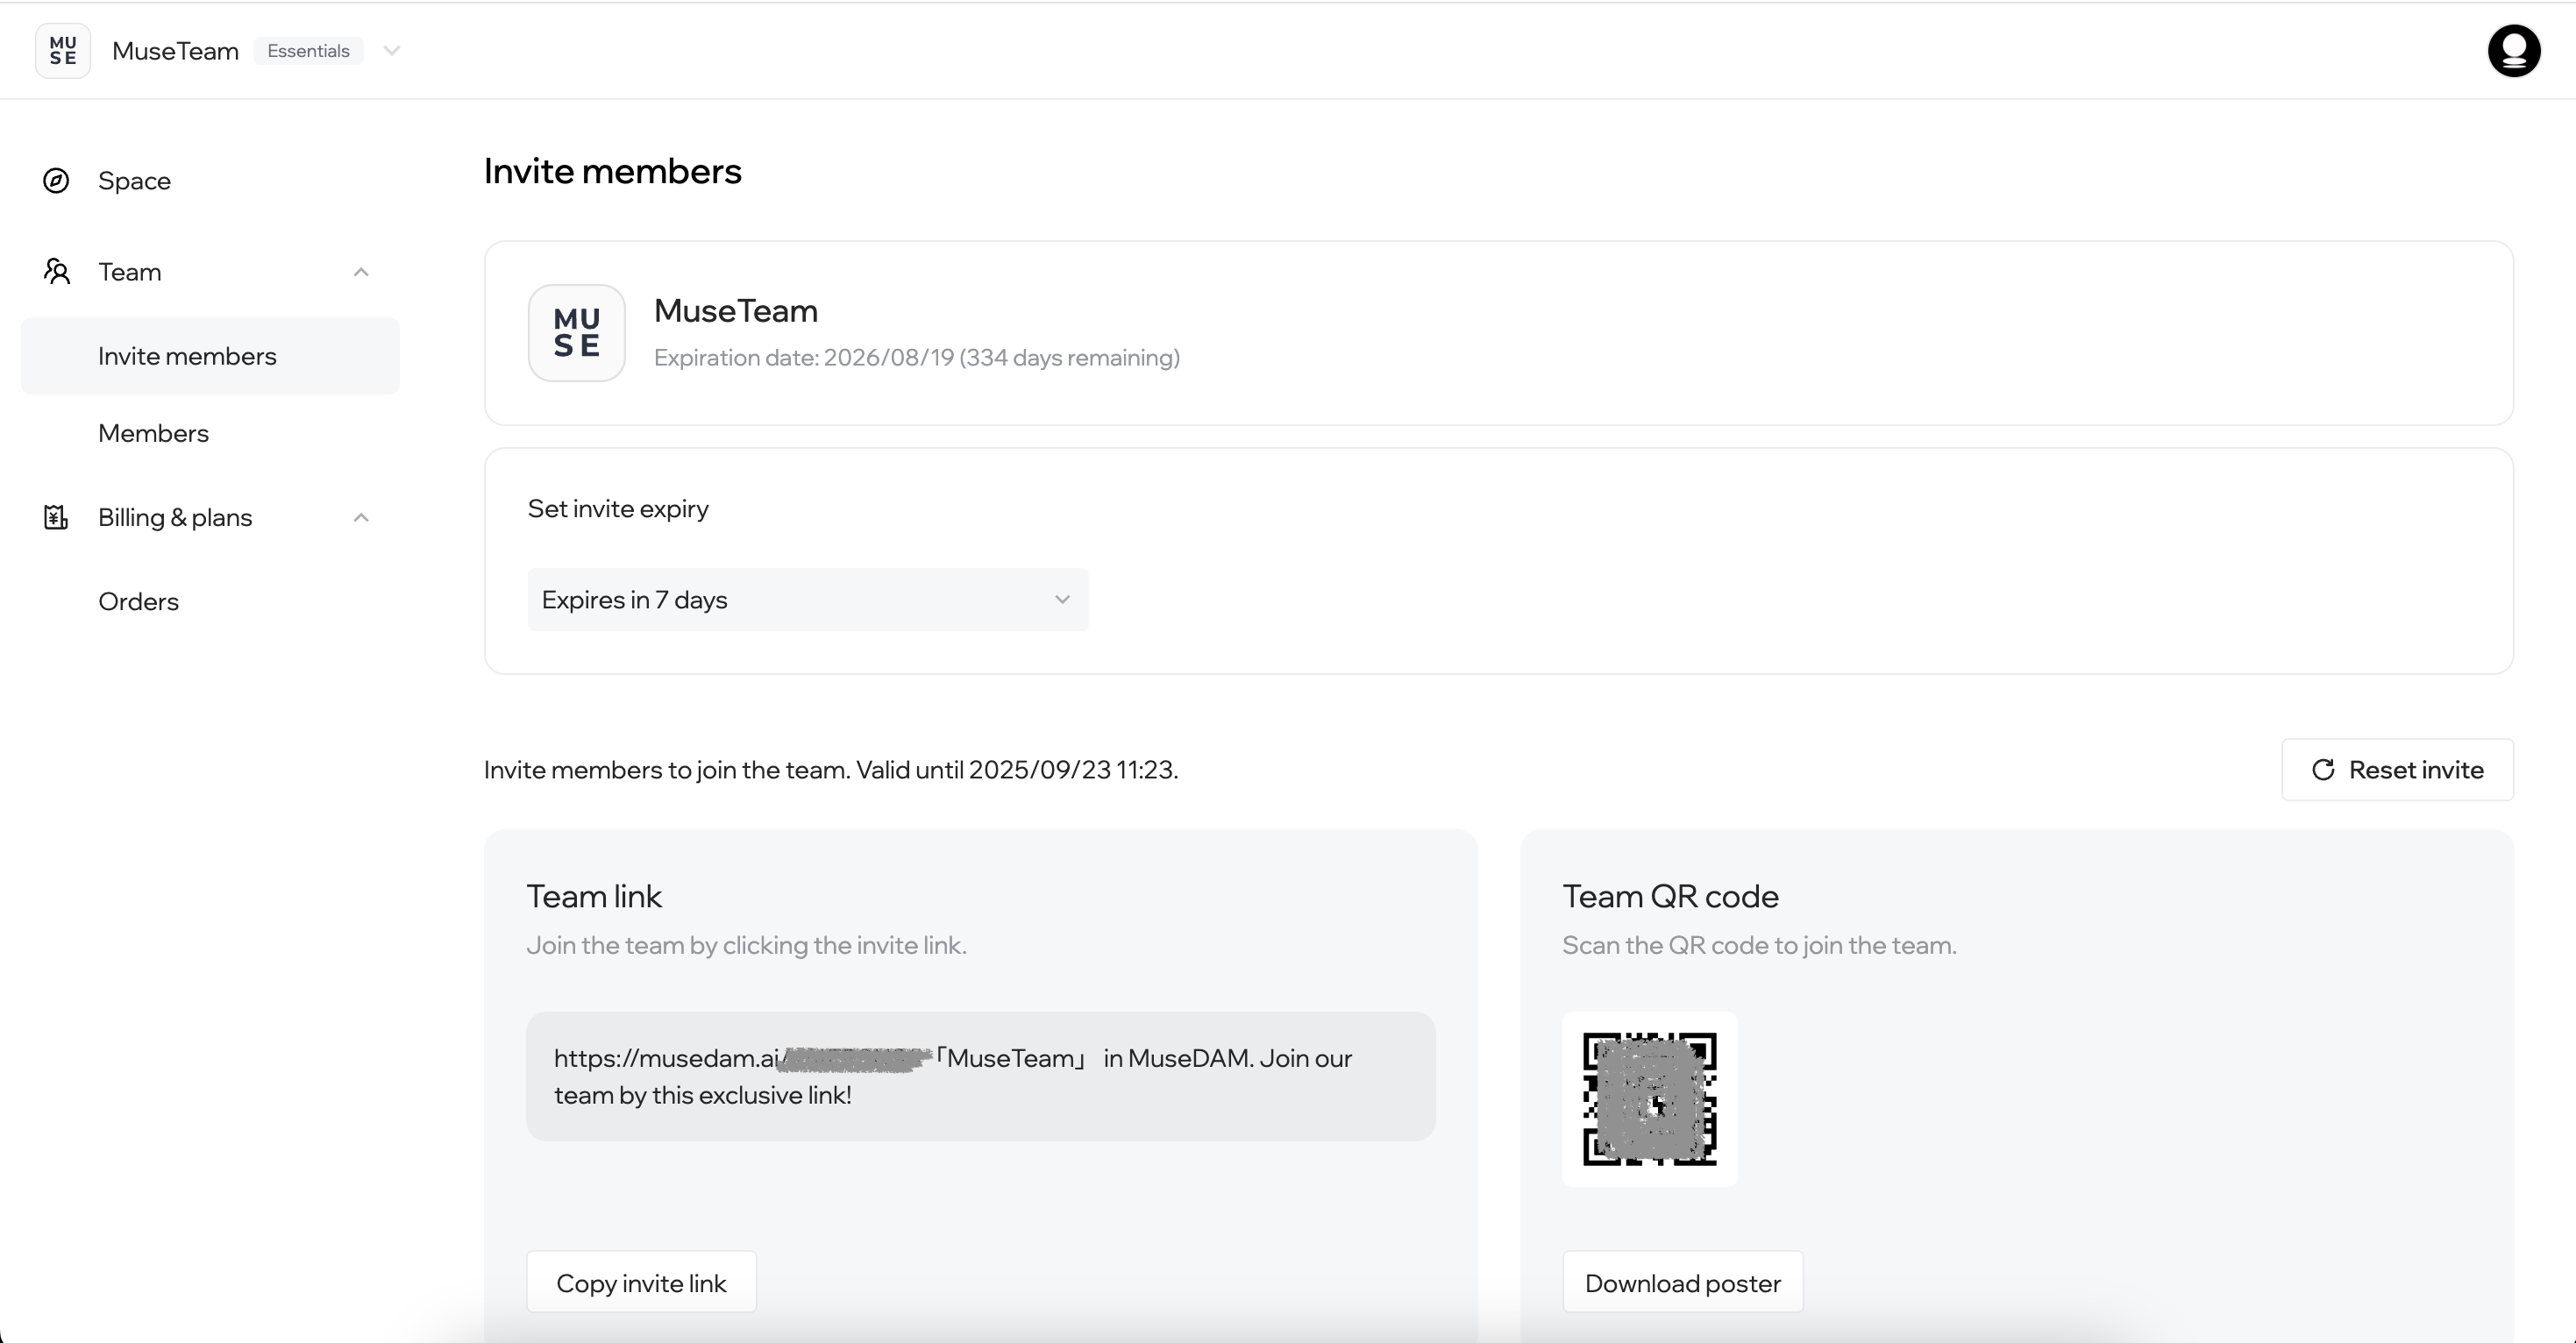Screen dimensions: 2576x1343
Task: Go to Orders in sidebar
Action: point(138,601)
